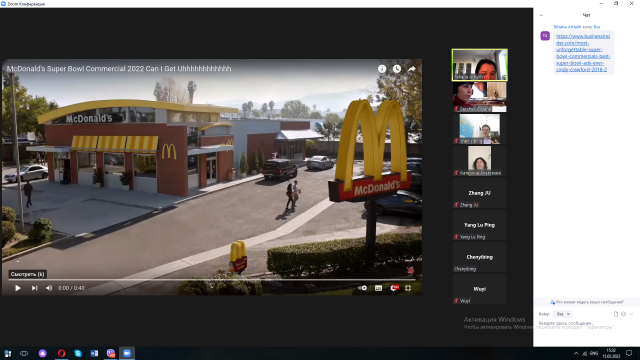Select the Chenyibing participant tile

(480, 257)
